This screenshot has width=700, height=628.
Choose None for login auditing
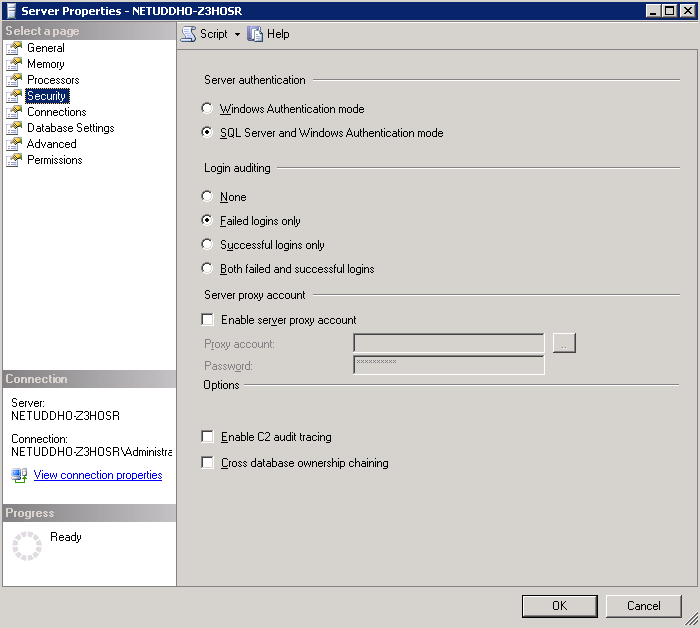(x=207, y=197)
